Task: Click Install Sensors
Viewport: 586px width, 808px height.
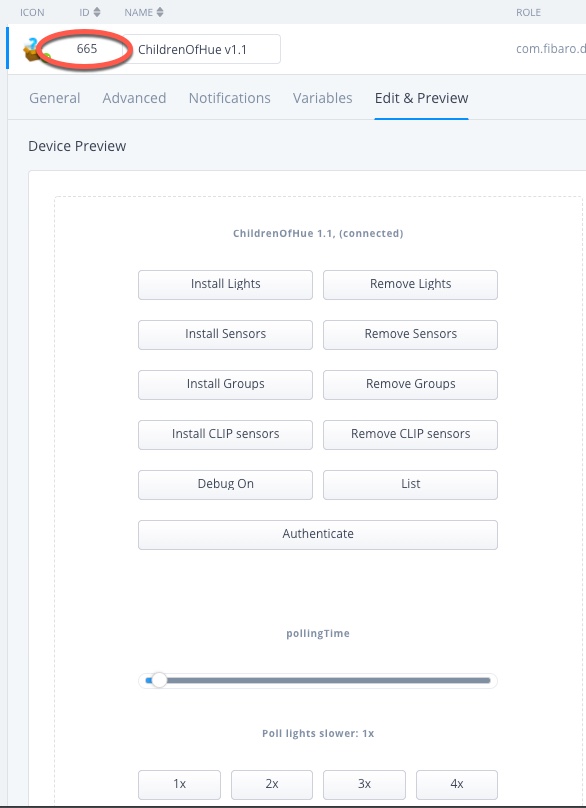Action: click(225, 334)
